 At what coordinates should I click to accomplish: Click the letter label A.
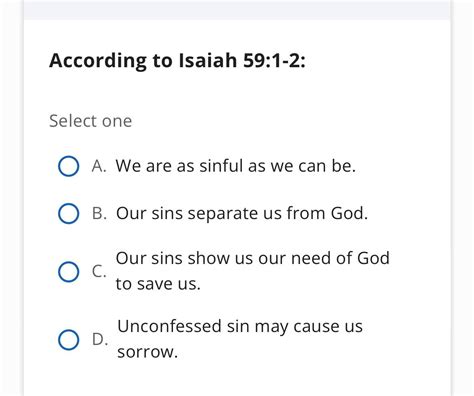click(x=99, y=166)
